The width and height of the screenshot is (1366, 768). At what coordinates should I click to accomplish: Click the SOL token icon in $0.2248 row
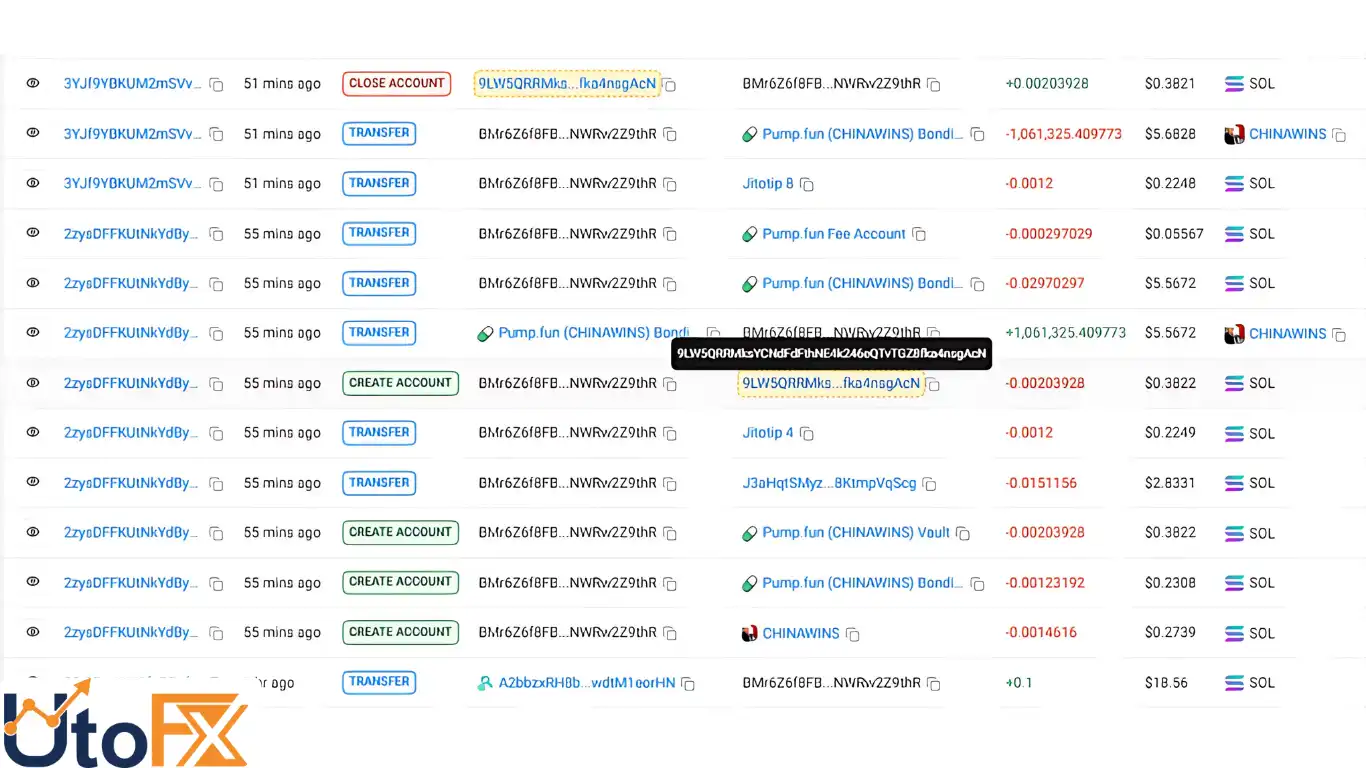coord(1234,183)
